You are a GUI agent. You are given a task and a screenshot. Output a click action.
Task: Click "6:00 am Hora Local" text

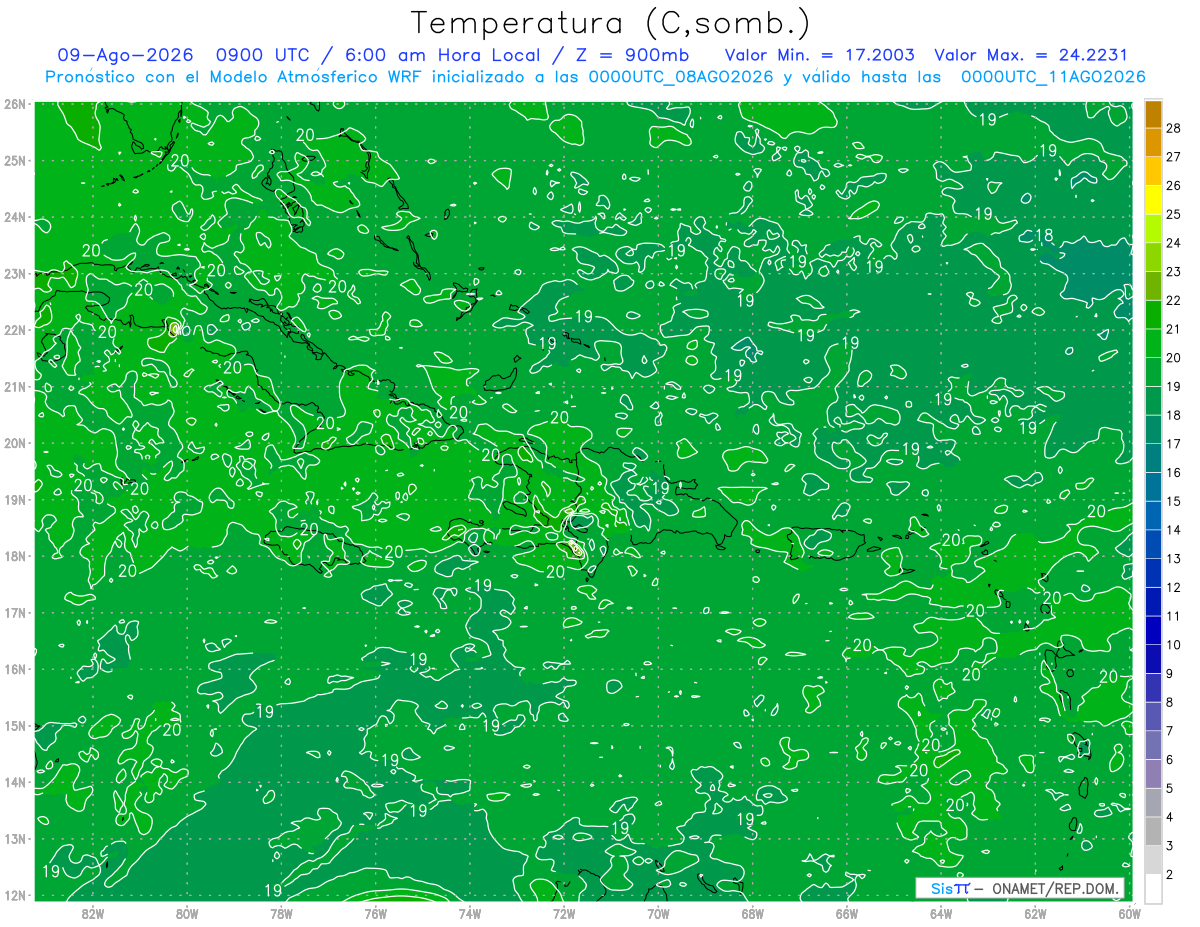click(443, 55)
